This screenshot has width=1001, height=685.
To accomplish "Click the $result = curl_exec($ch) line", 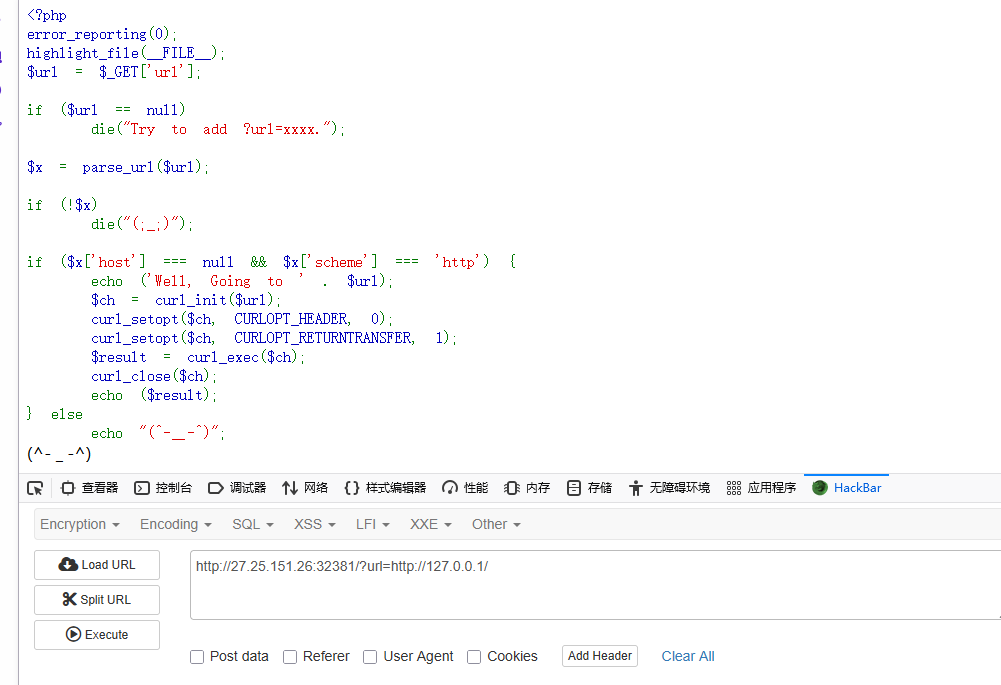I will click(x=198, y=357).
